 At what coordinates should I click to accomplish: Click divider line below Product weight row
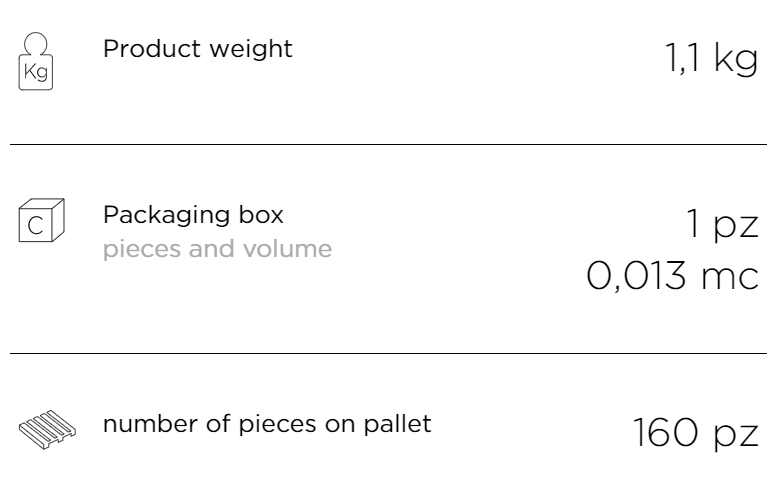(389, 144)
